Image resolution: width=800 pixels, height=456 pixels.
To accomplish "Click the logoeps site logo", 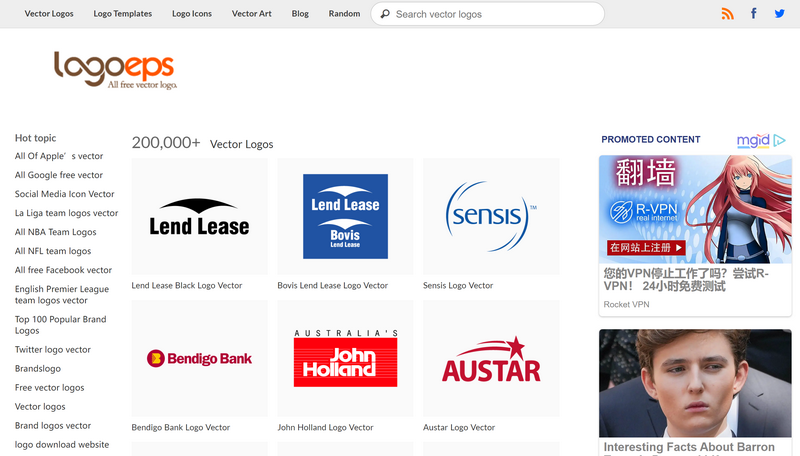I will [x=114, y=69].
